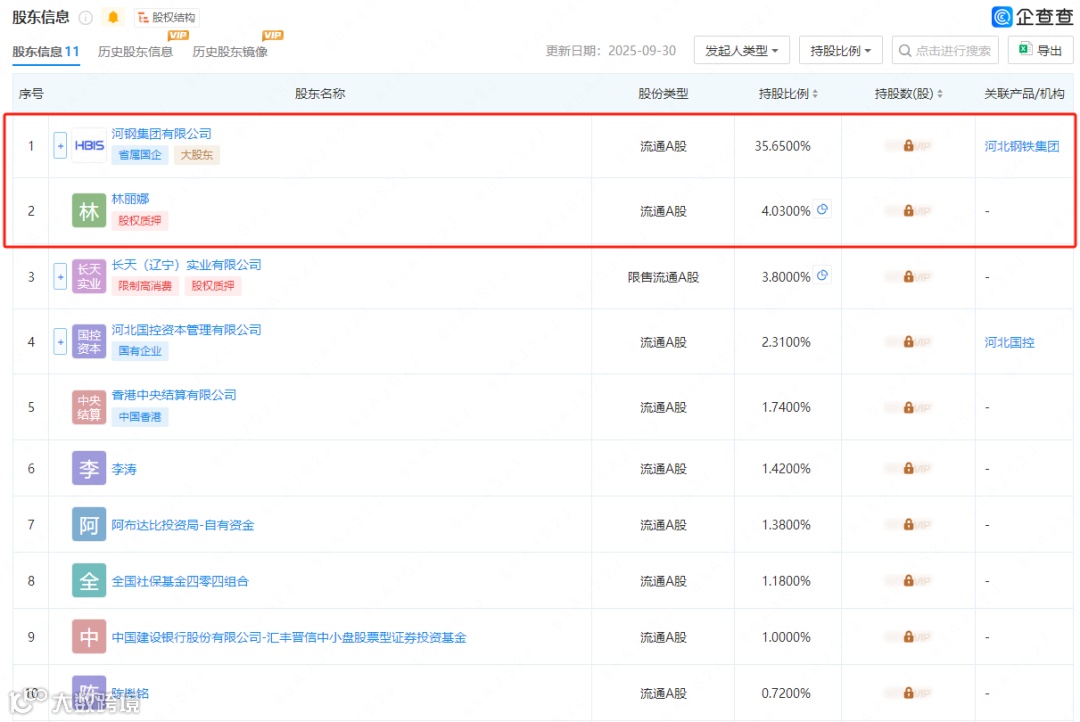Click the HBIS company logo
1080x722 pixels.
tap(89, 146)
